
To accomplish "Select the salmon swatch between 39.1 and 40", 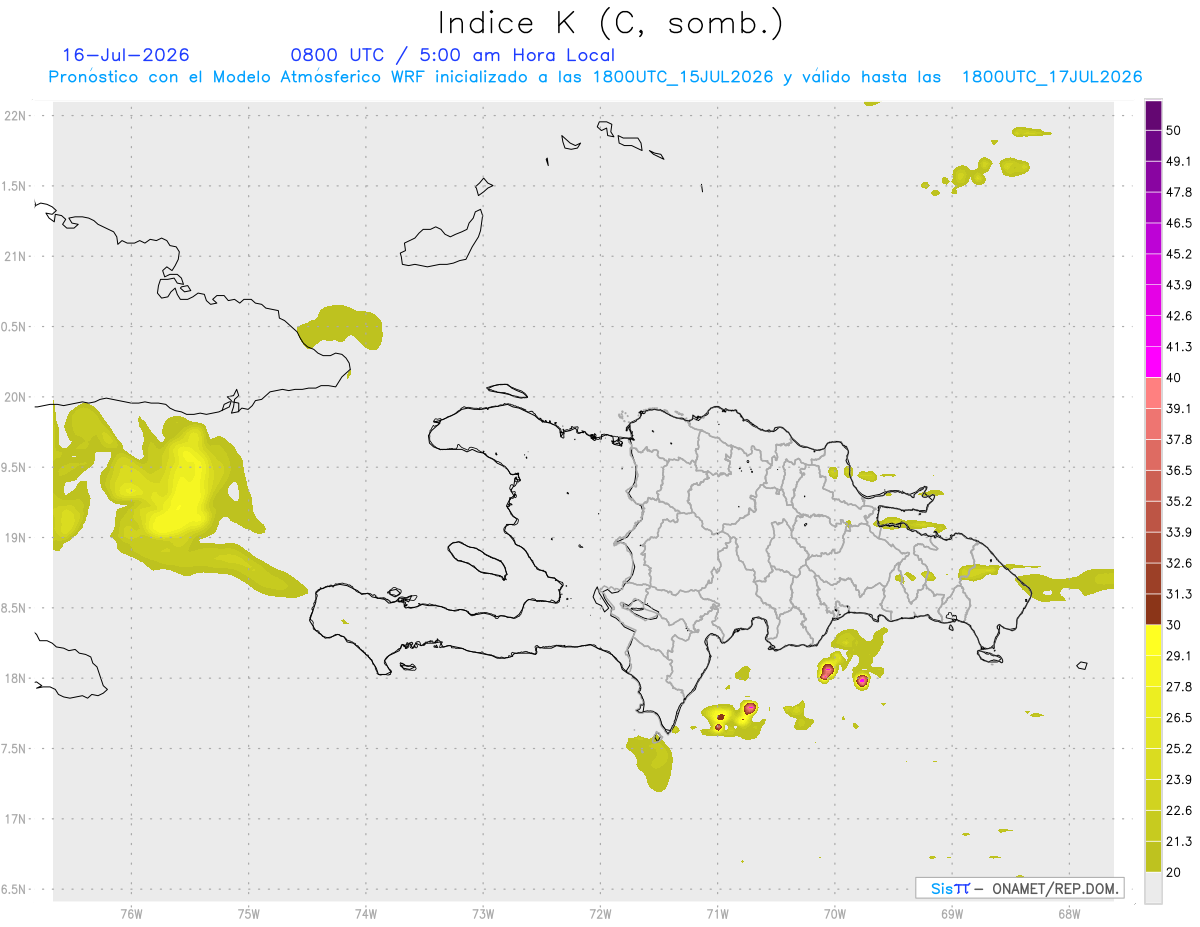I will pyautogui.click(x=1153, y=393).
